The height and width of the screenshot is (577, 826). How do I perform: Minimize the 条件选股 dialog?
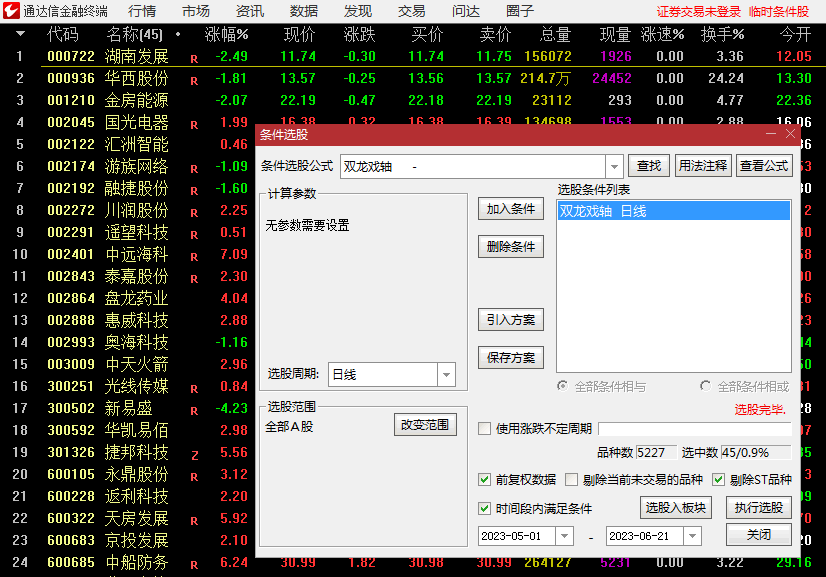click(x=771, y=134)
